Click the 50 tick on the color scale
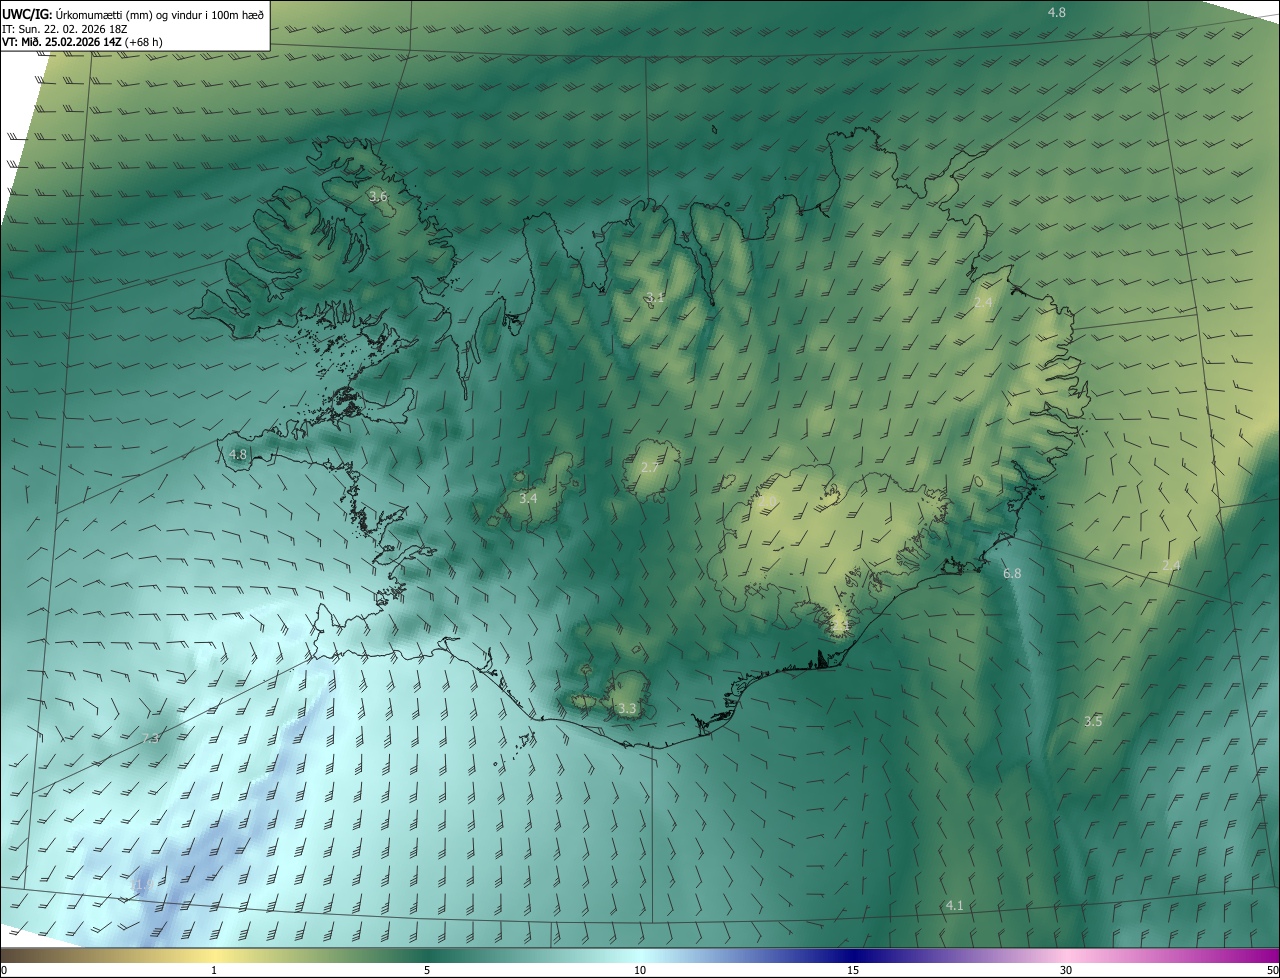This screenshot has height=978, width=1280. 1272,970
